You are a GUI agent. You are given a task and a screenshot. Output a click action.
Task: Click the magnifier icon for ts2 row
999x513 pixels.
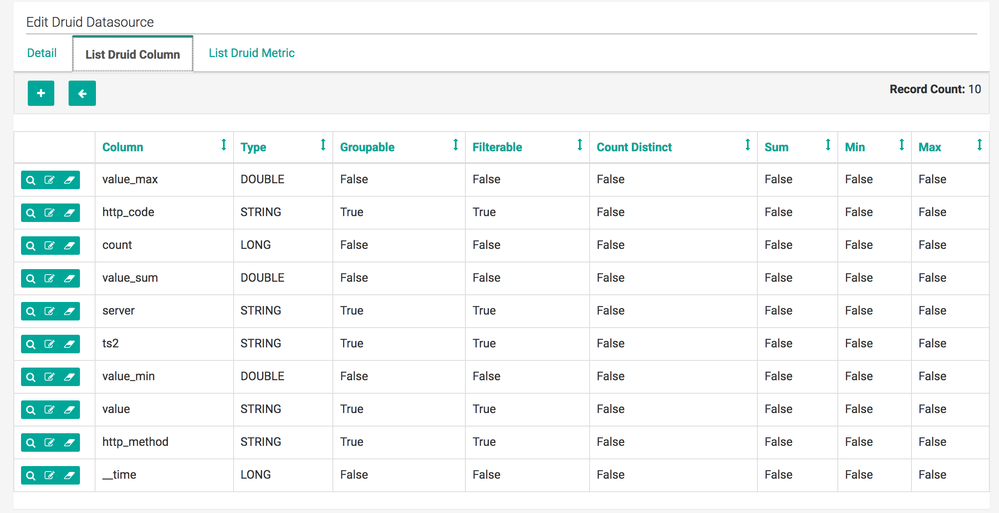(31, 344)
